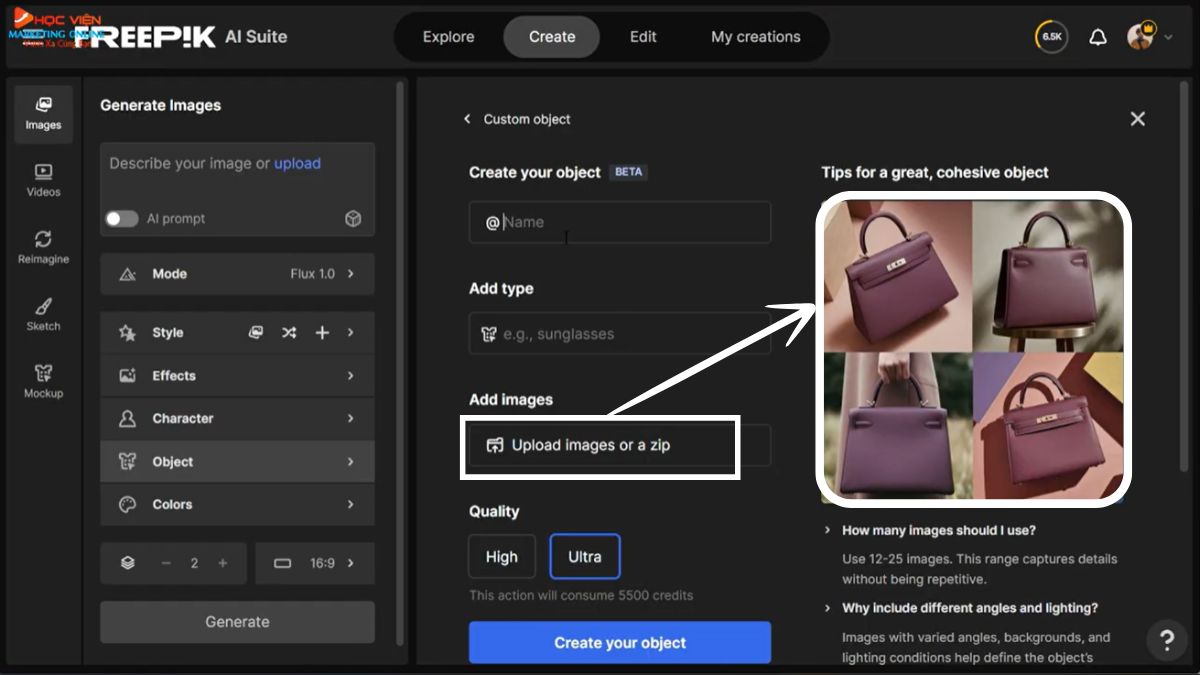Focus the Add type field (e.g., sunglasses)
The image size is (1200, 675).
pyautogui.click(x=620, y=334)
